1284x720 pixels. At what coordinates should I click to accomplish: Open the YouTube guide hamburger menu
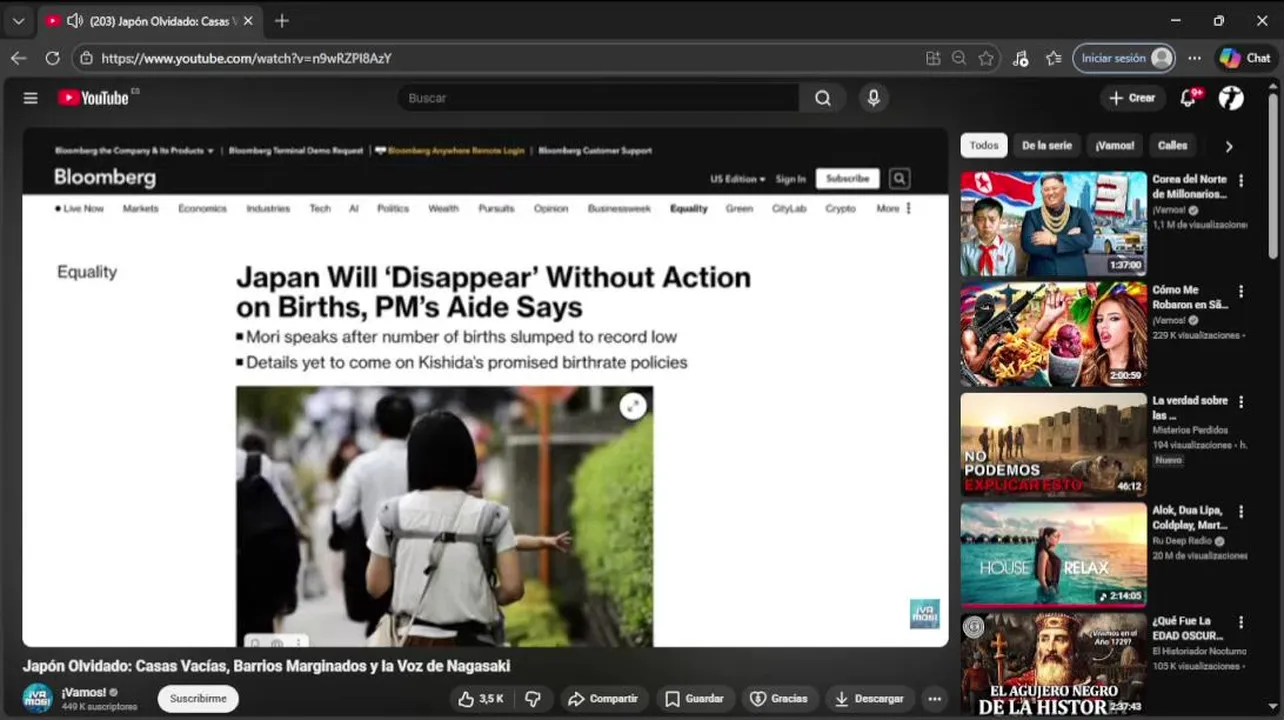[x=30, y=98]
